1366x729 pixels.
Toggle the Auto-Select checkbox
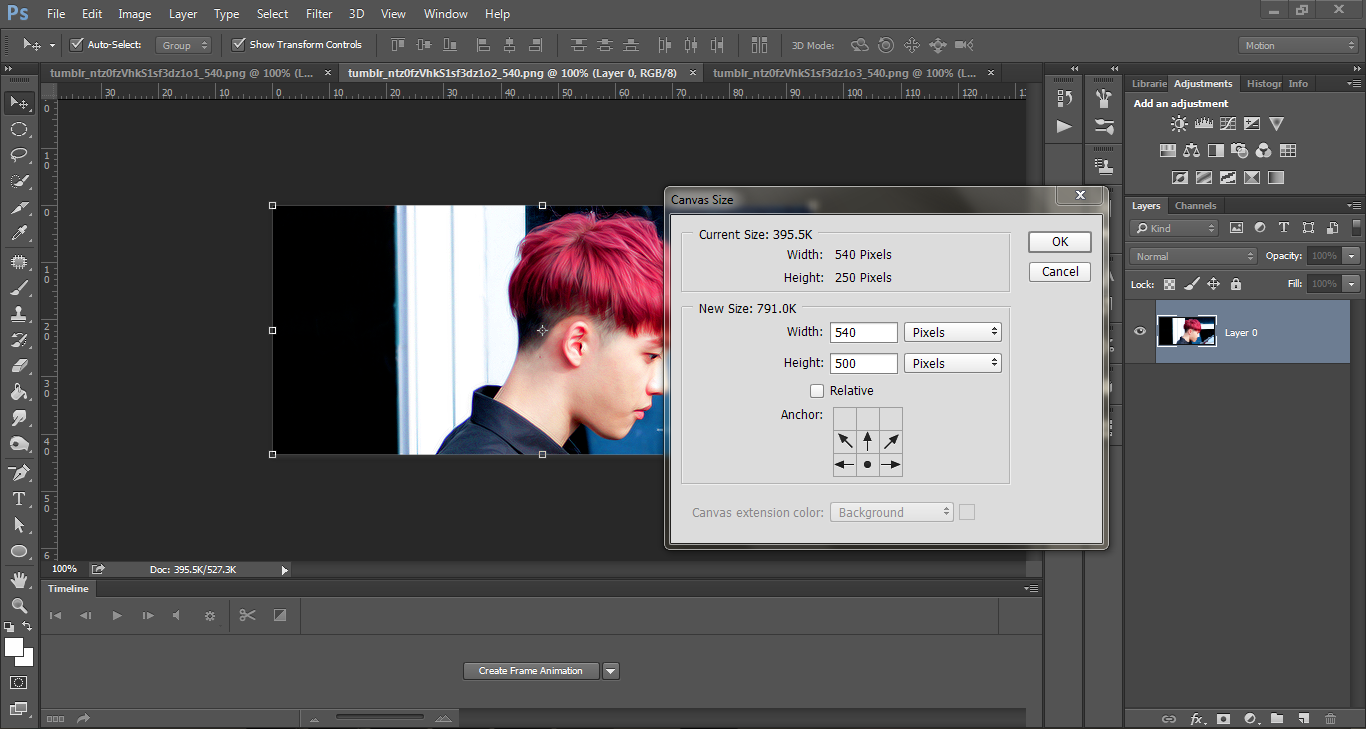76,45
